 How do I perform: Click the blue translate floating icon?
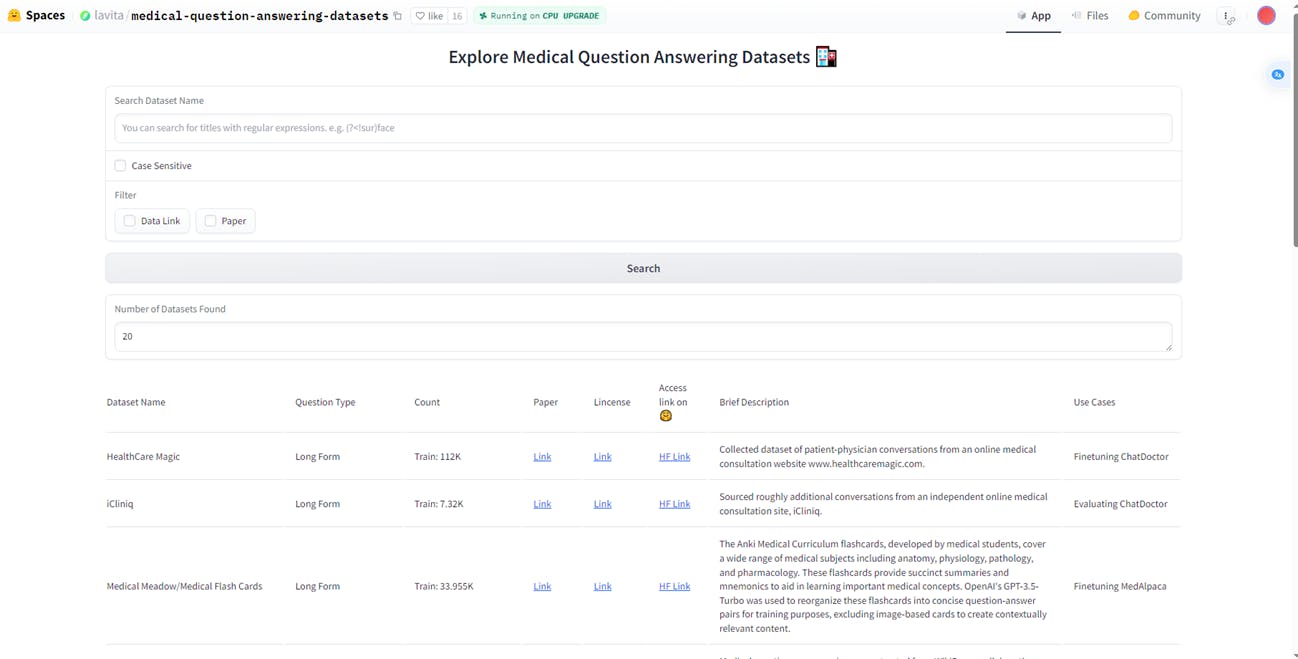(x=1277, y=75)
